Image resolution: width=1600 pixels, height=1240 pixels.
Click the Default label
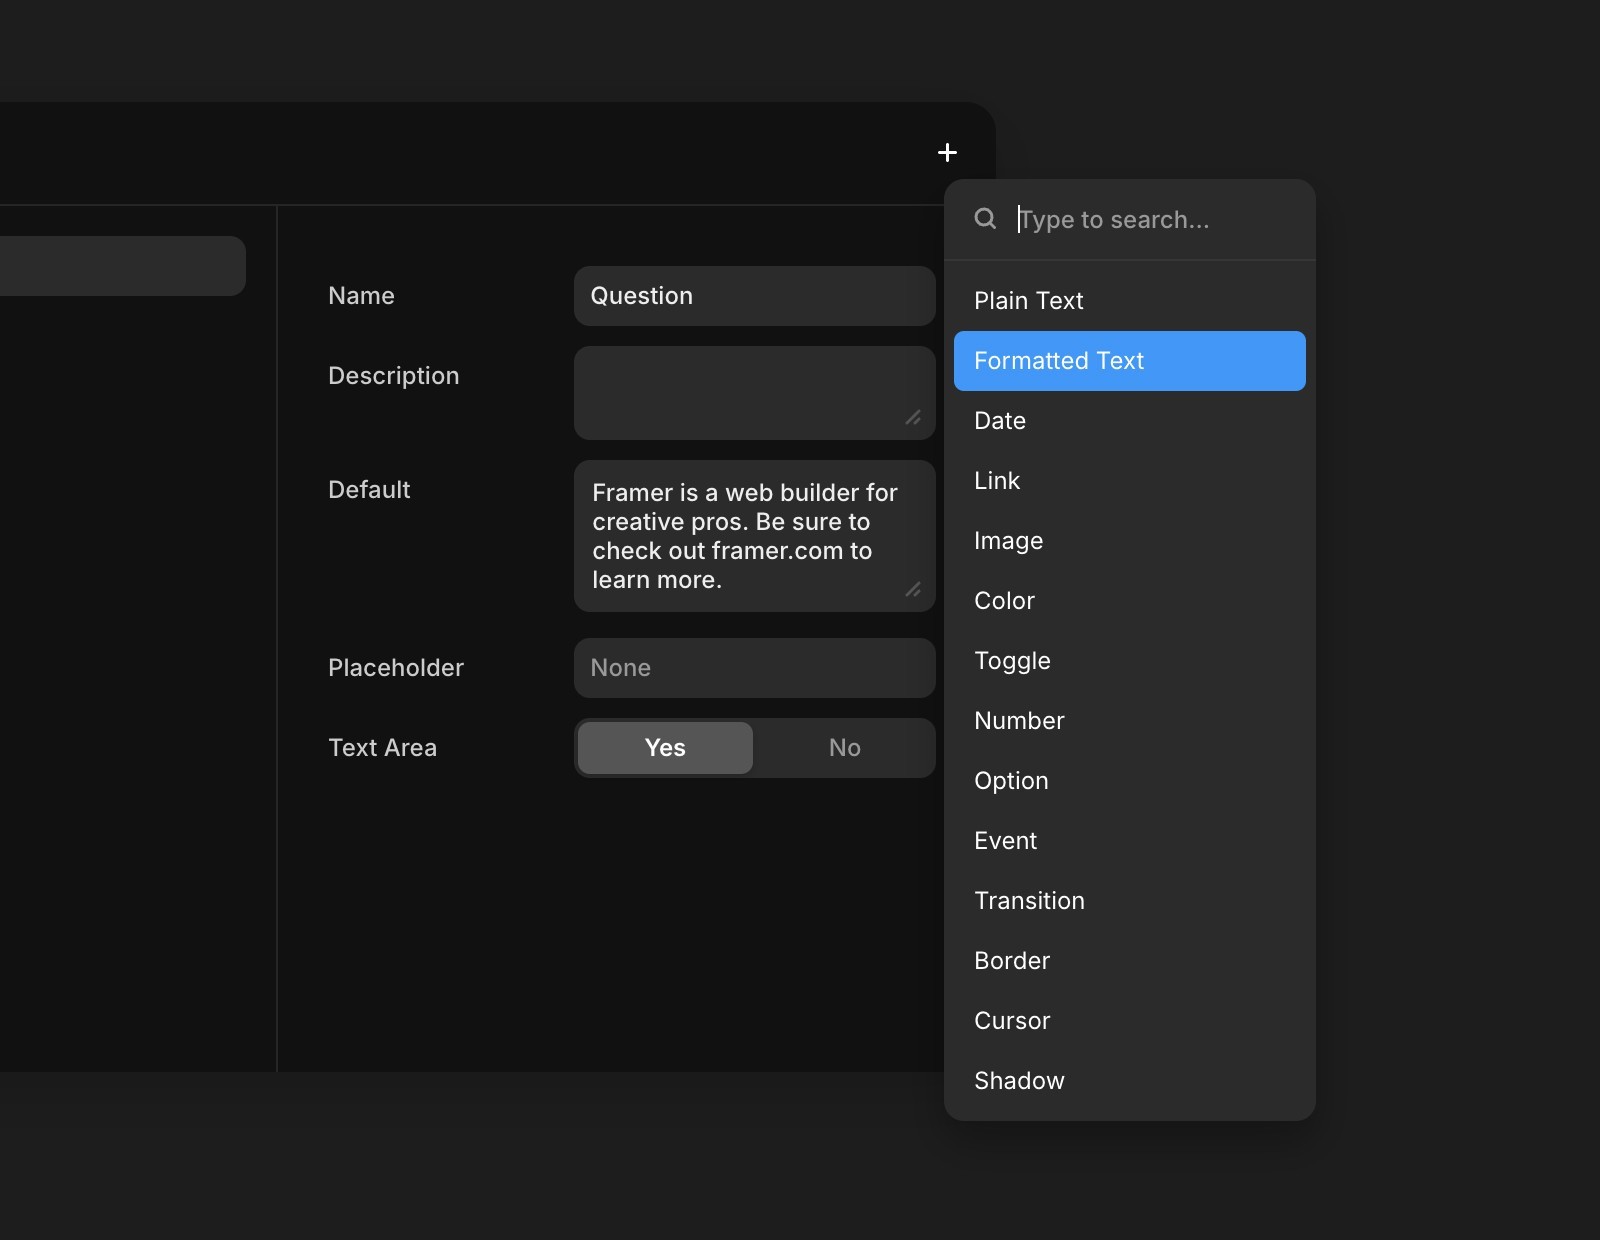tap(369, 490)
